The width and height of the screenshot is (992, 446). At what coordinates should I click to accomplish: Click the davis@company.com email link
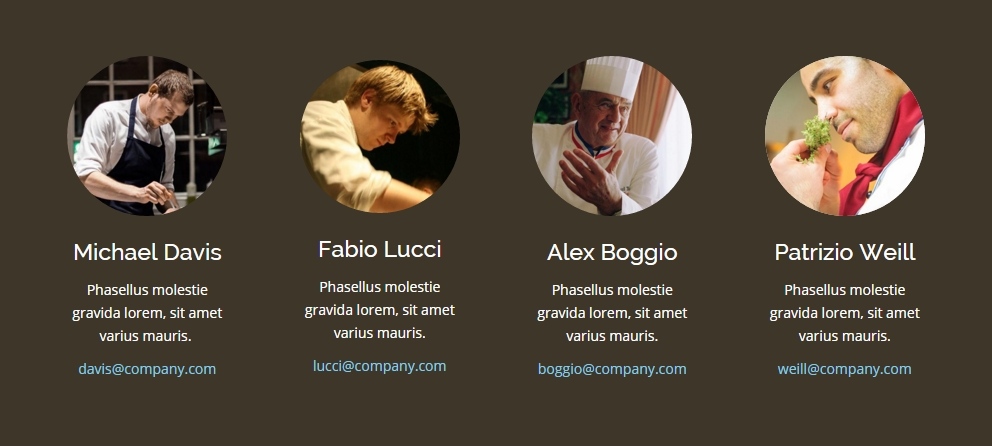pos(147,369)
